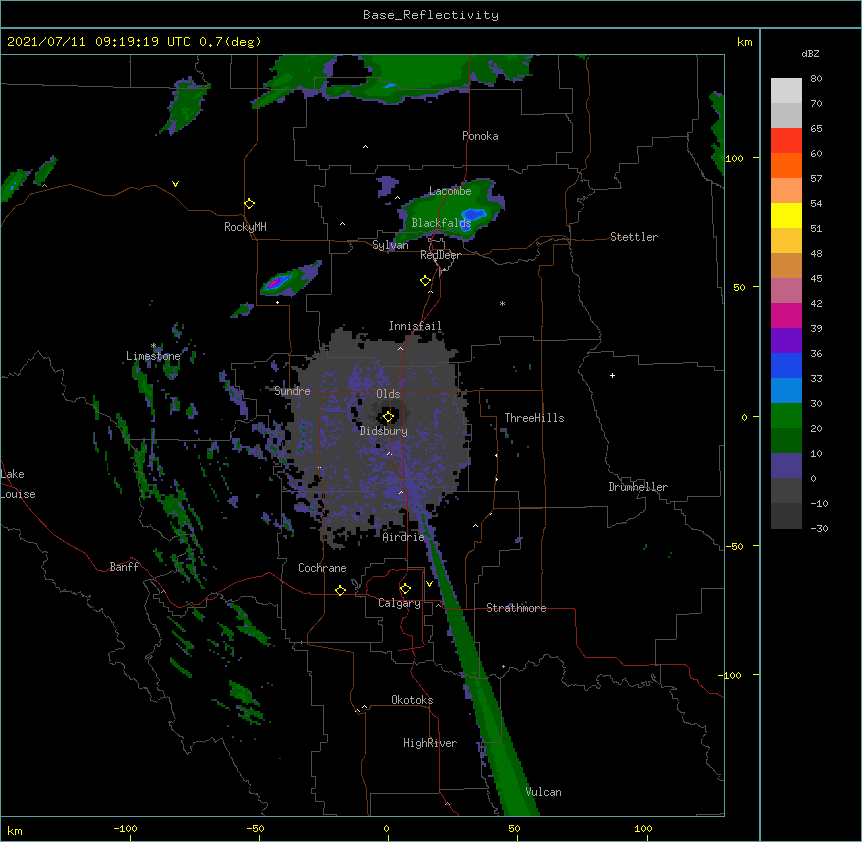Image resolution: width=862 pixels, height=842 pixels.
Task: Click the Stettler city label
Action: tap(633, 237)
